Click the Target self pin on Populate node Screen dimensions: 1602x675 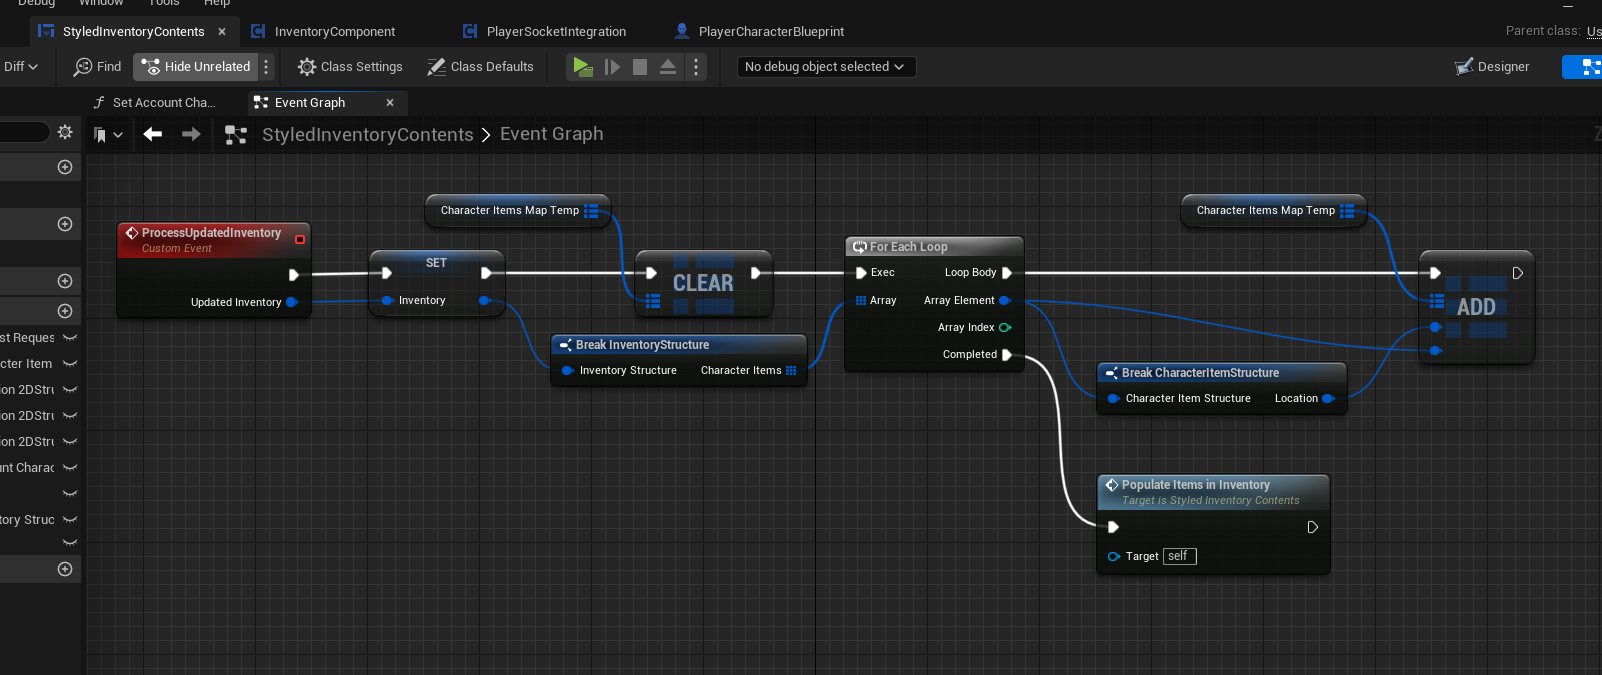pyautogui.click(x=1113, y=556)
